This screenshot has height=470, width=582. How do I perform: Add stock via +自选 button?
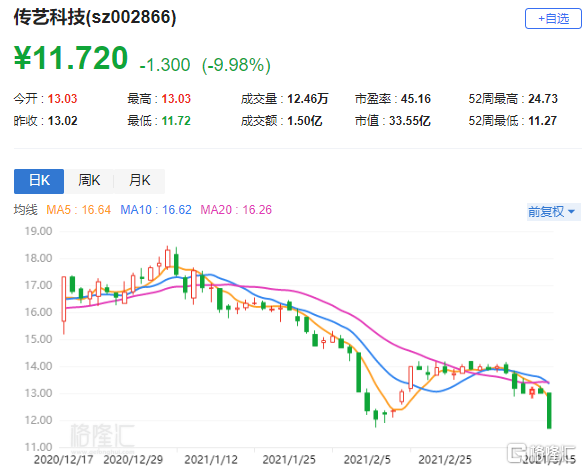click(553, 19)
